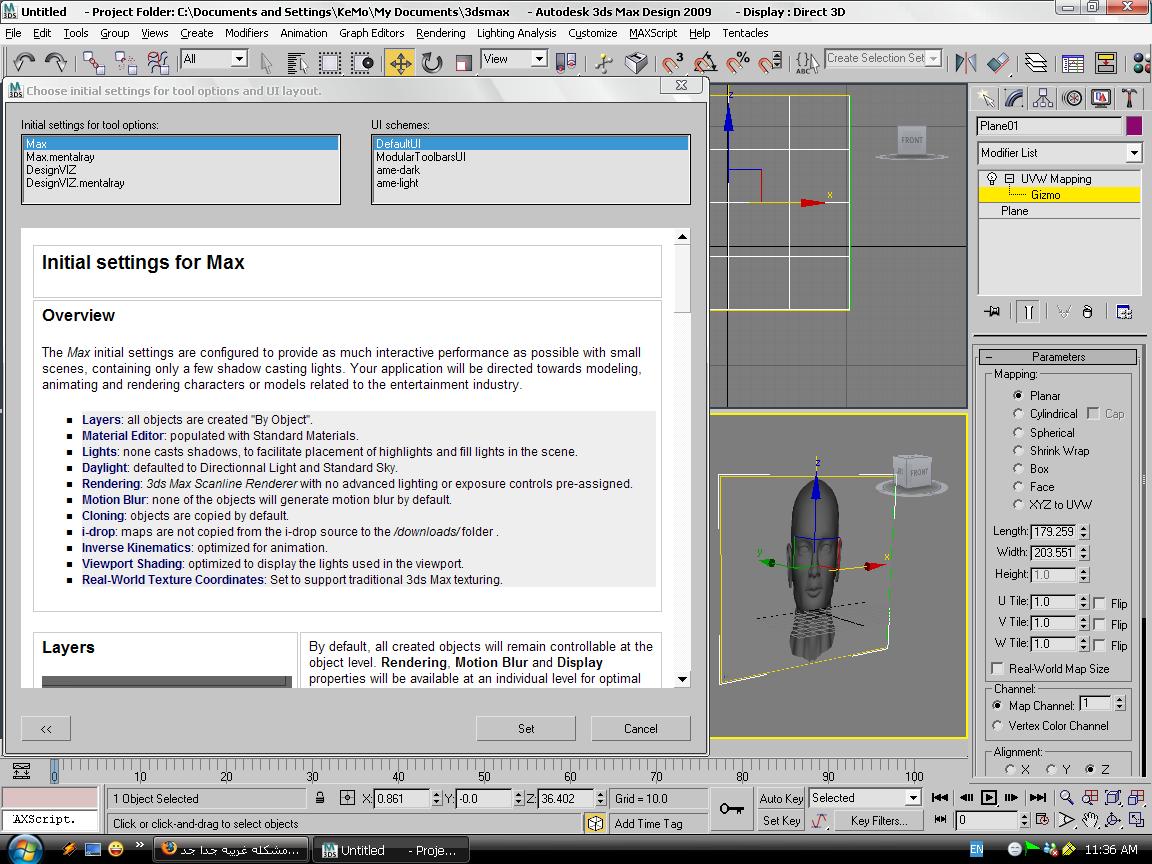Open the File menu
The width and height of the screenshot is (1152, 864).
(13, 33)
